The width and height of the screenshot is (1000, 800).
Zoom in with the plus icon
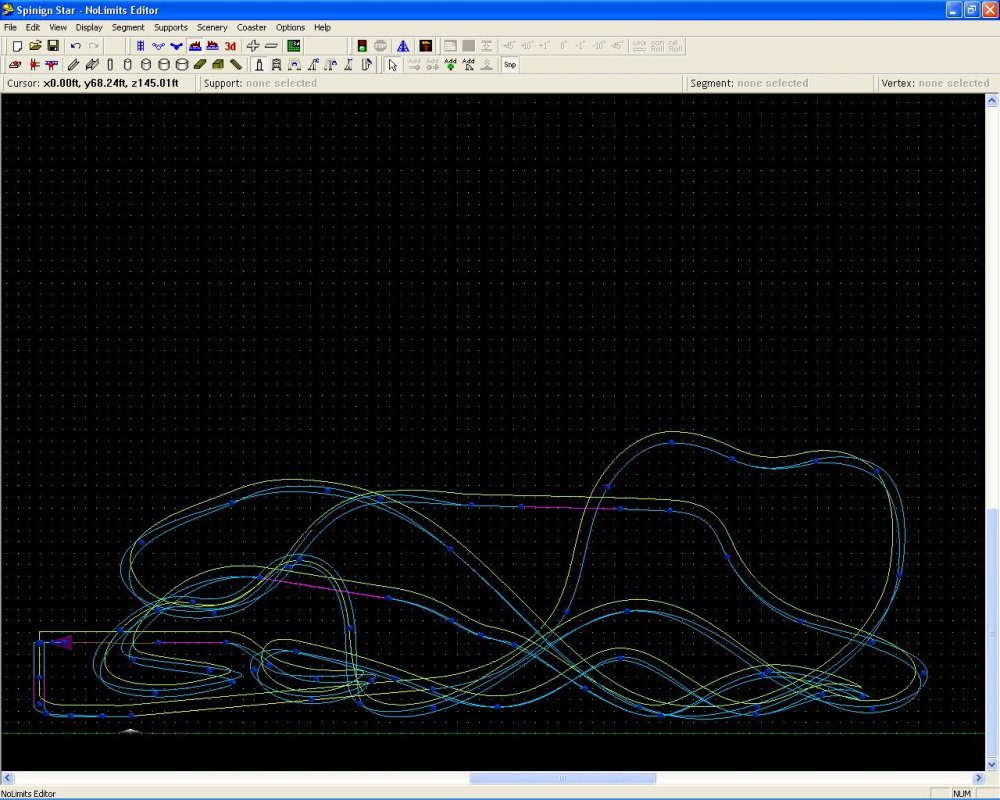(253, 46)
